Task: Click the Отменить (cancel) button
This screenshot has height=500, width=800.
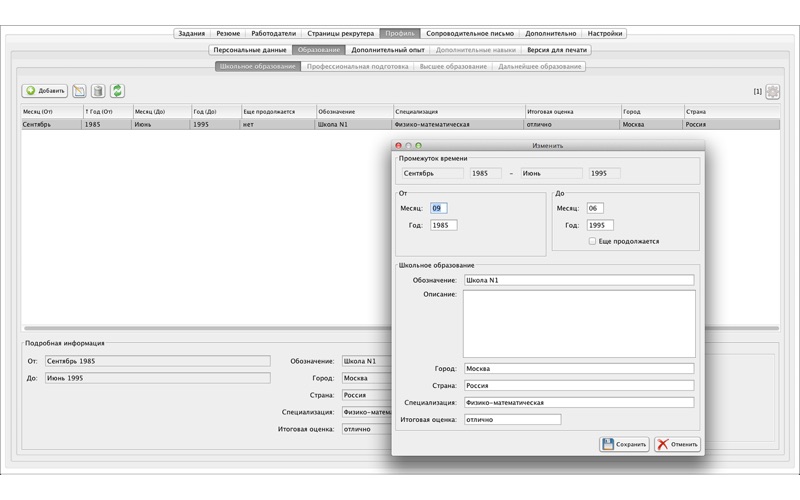Action: (x=678, y=444)
